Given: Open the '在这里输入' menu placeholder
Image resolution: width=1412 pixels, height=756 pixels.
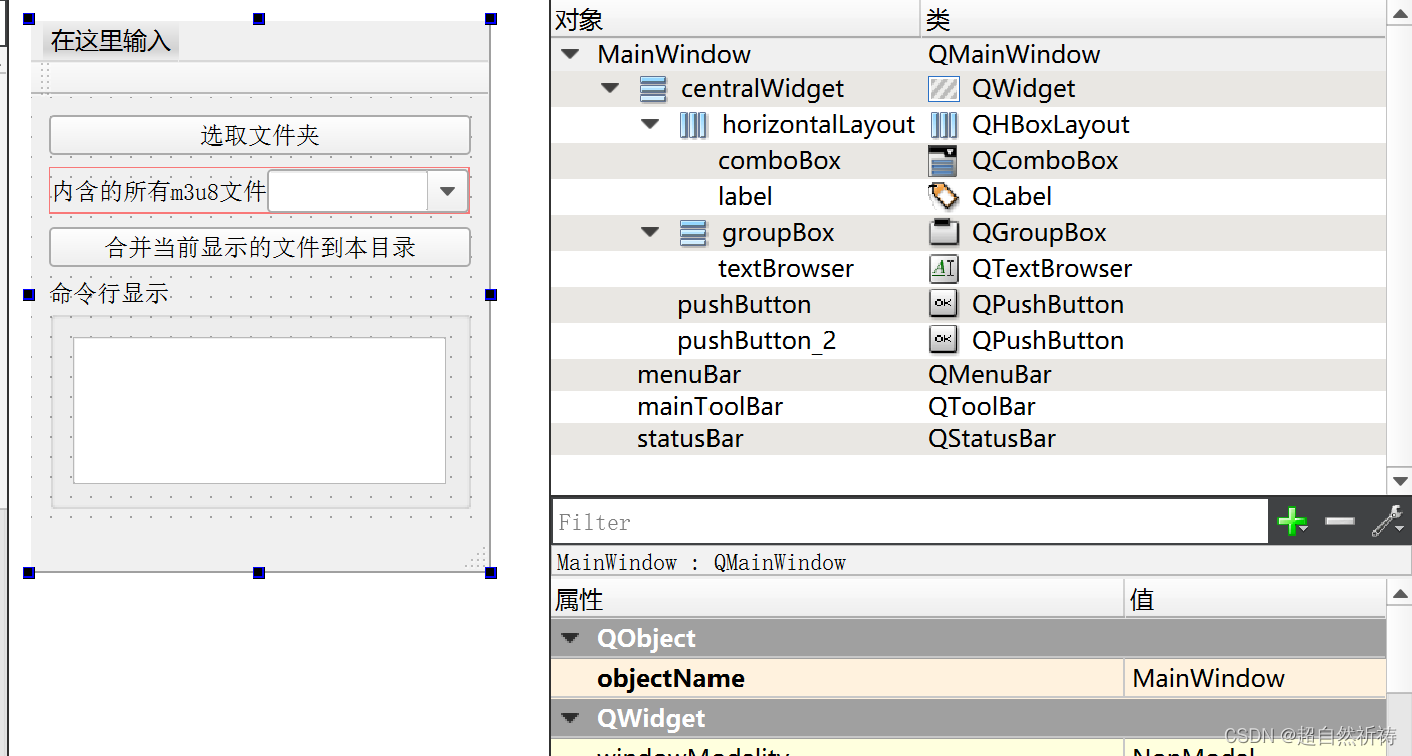Looking at the screenshot, I should [111, 41].
